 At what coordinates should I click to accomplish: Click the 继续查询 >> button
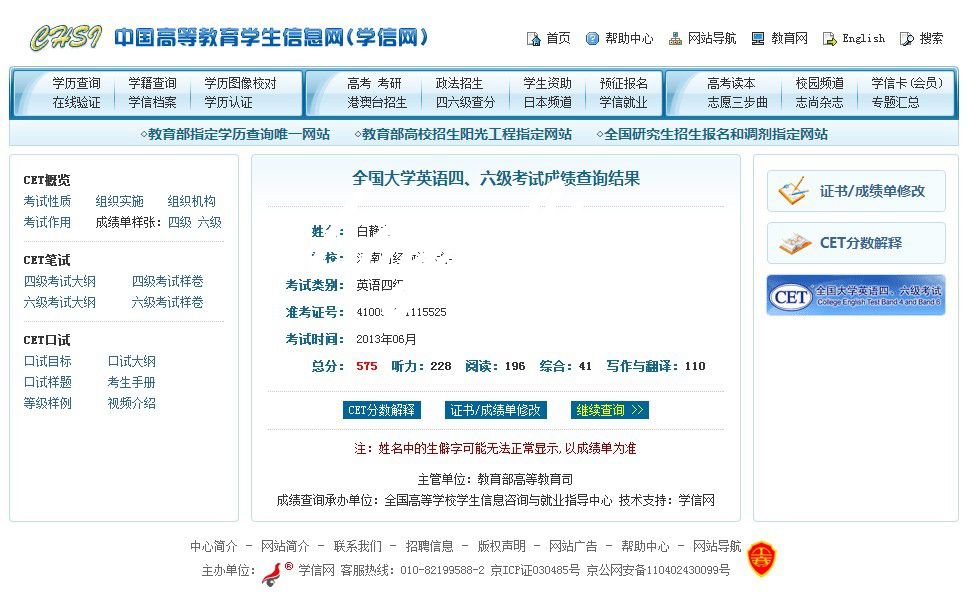[610, 410]
